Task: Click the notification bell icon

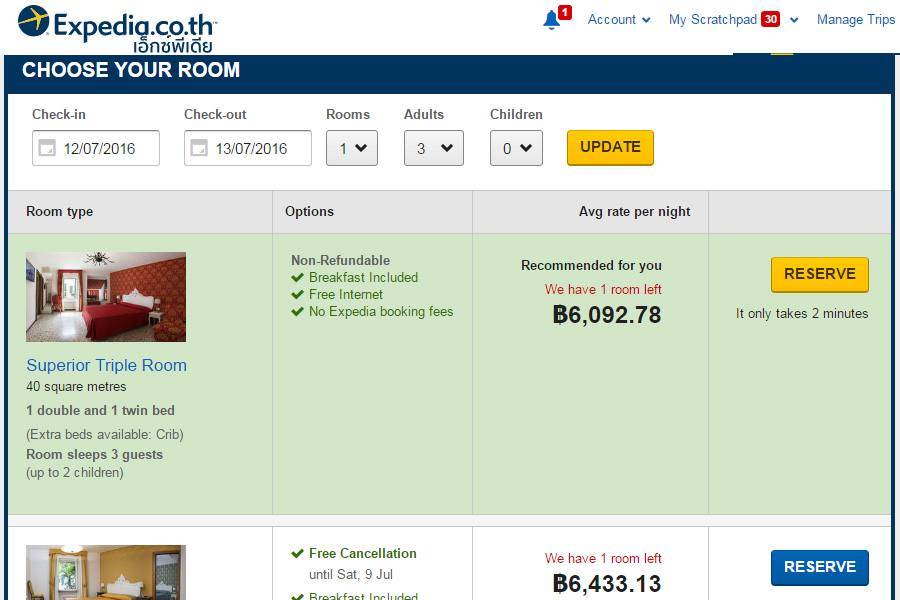Action: click(552, 19)
